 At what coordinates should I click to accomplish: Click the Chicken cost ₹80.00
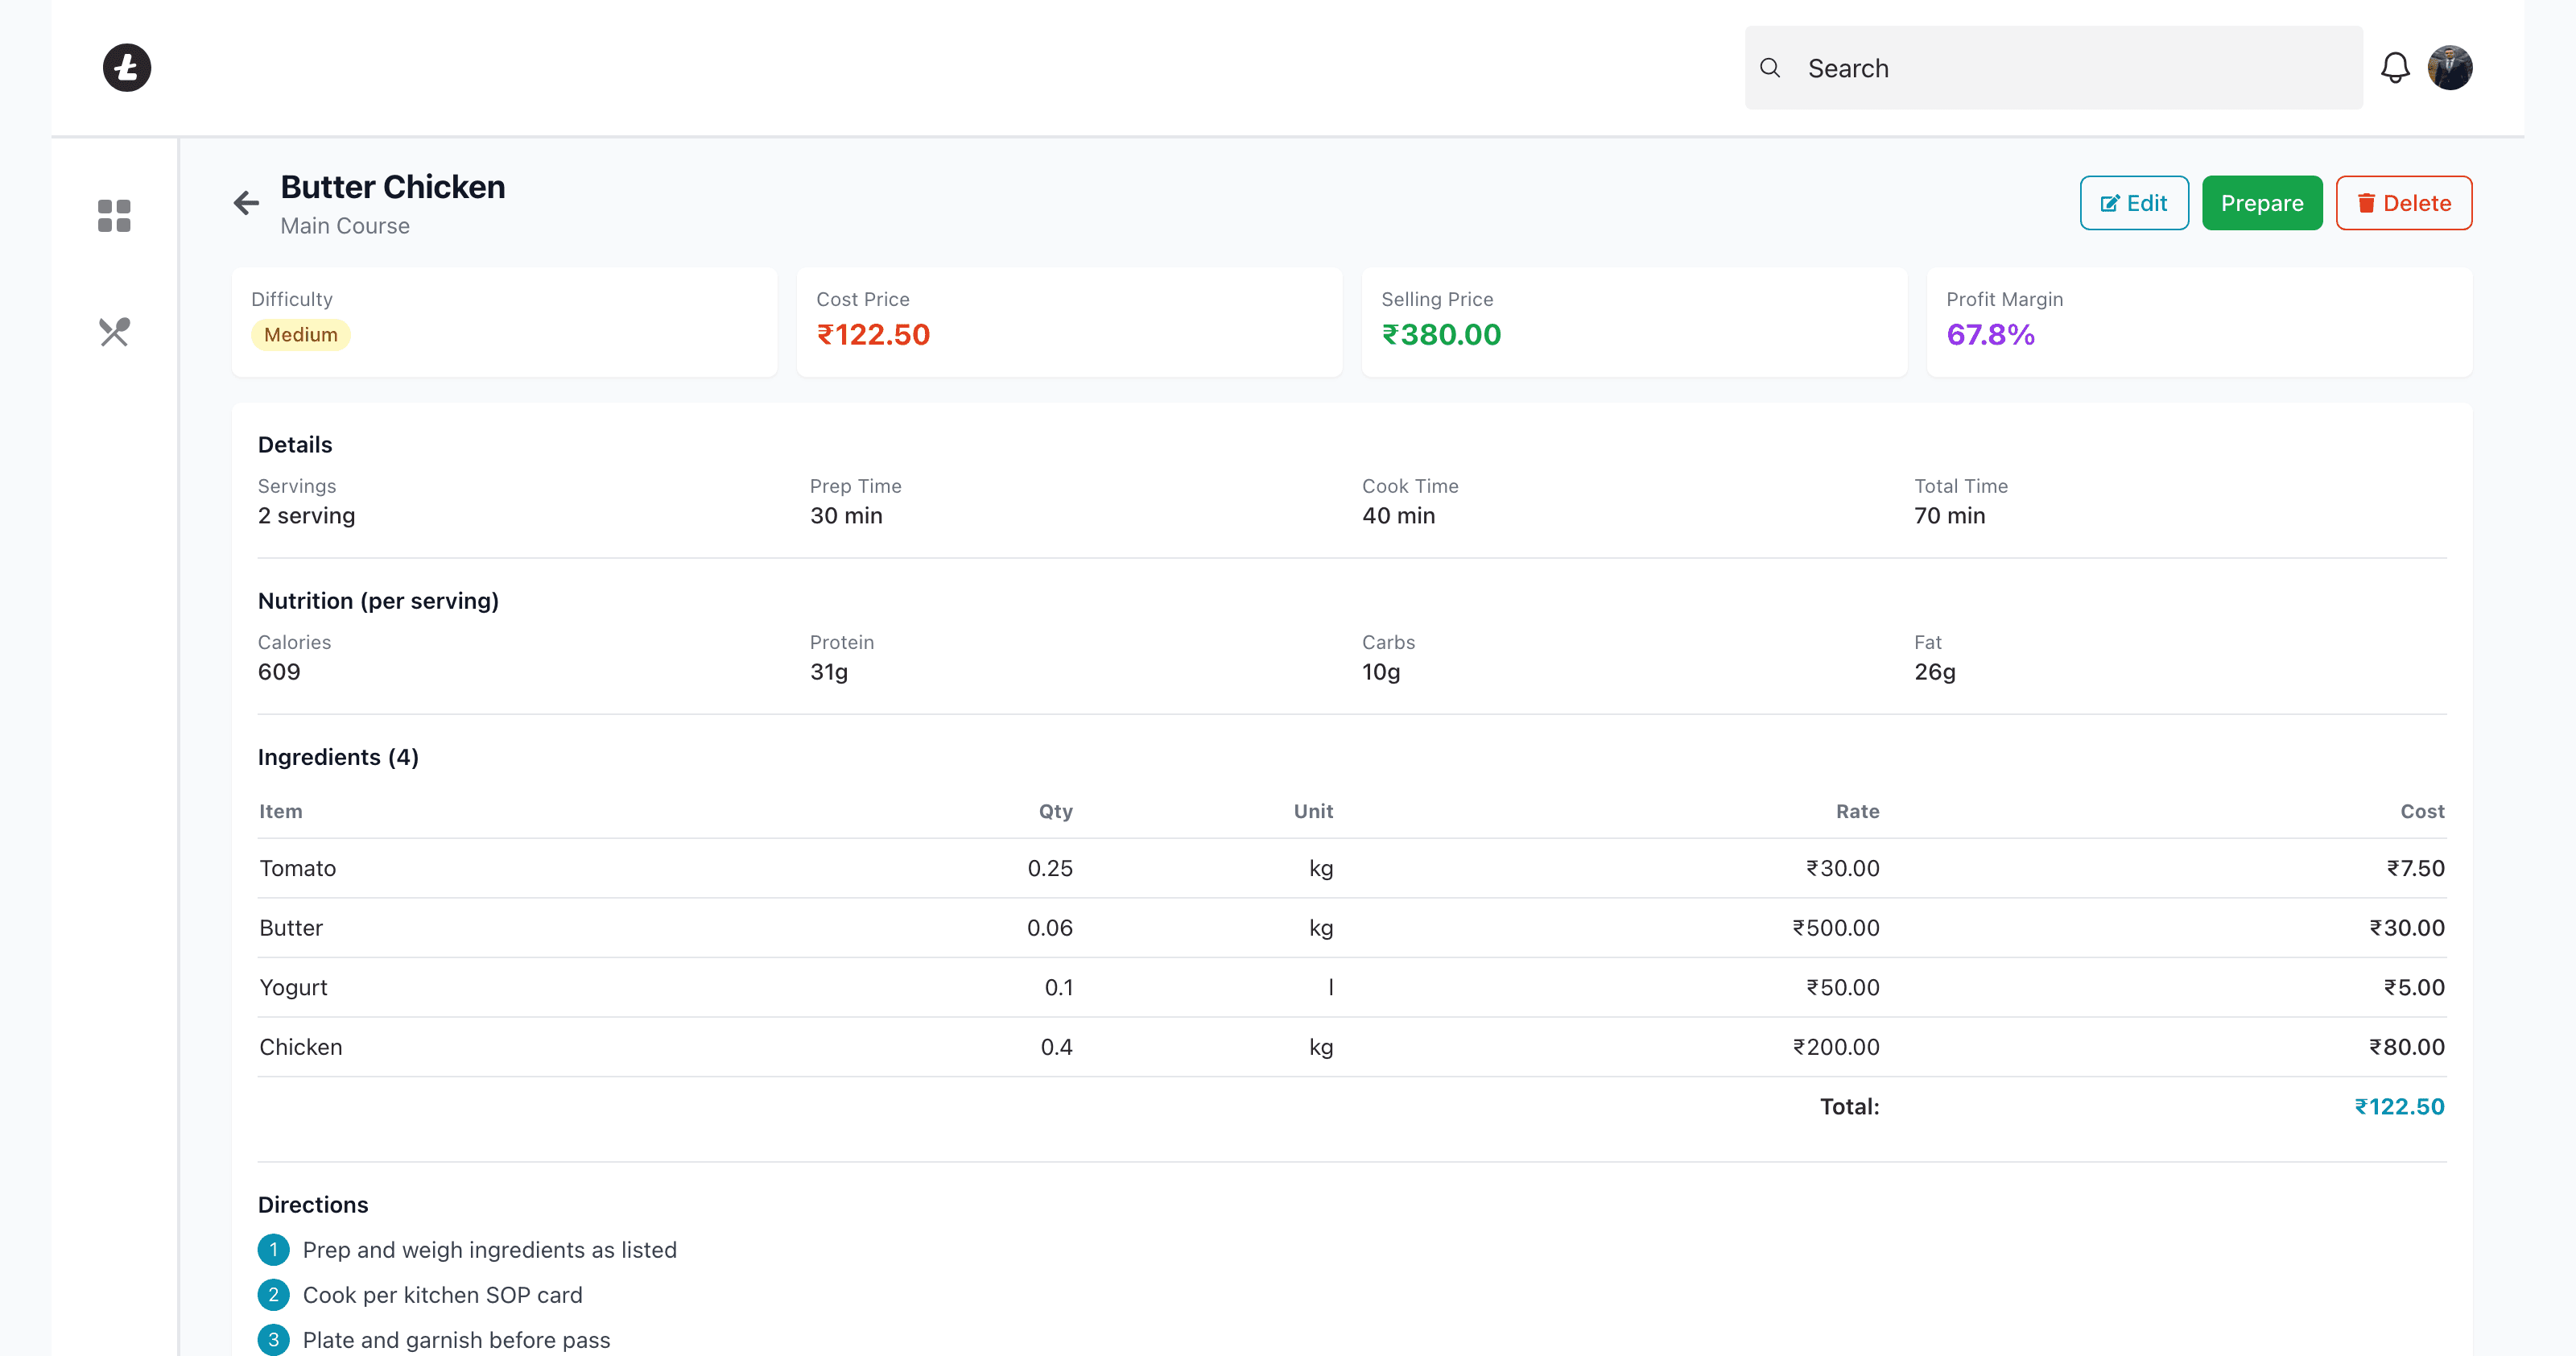pos(2406,1047)
